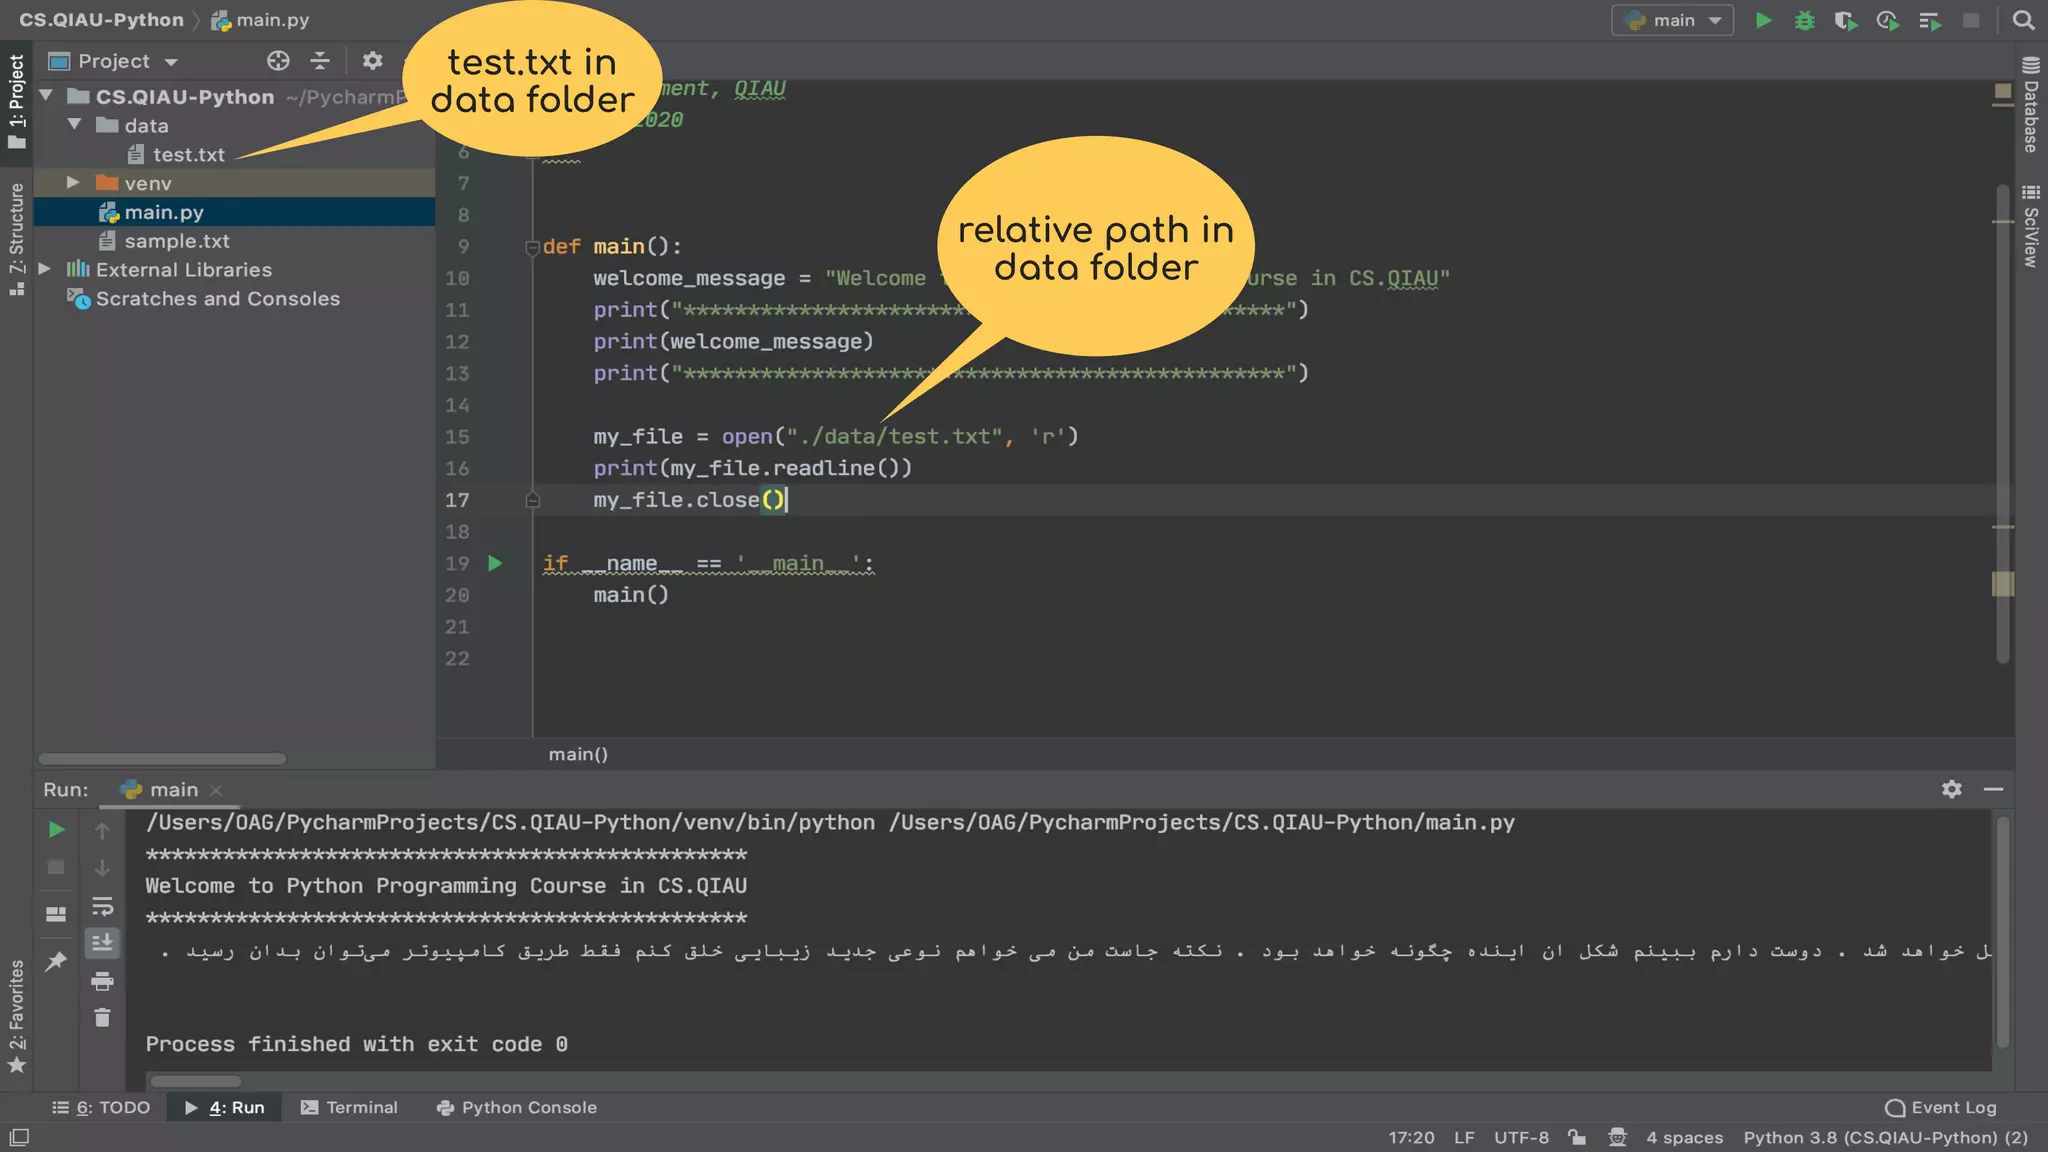This screenshot has width=2048, height=1152.
Task: Click the Debug bug icon in toolbar
Action: 1804,20
